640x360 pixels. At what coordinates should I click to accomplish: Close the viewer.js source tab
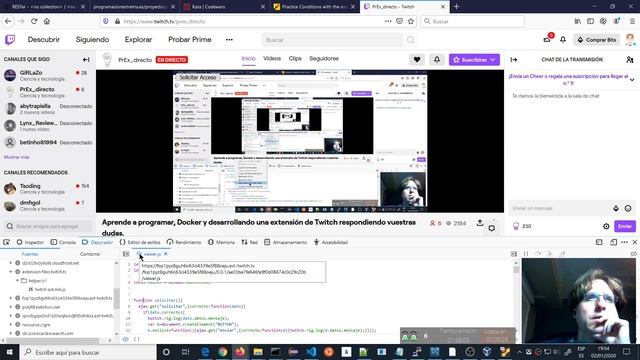coord(165,254)
